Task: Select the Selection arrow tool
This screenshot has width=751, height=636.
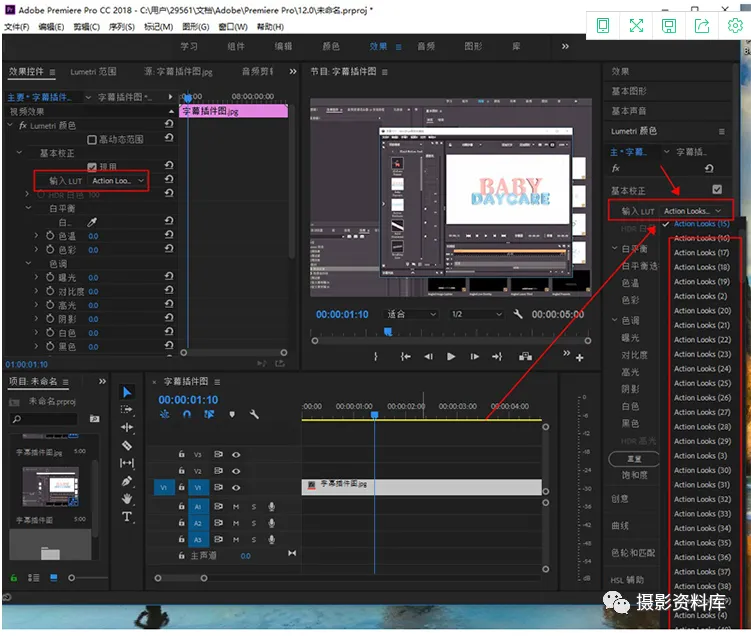Action: (127, 392)
